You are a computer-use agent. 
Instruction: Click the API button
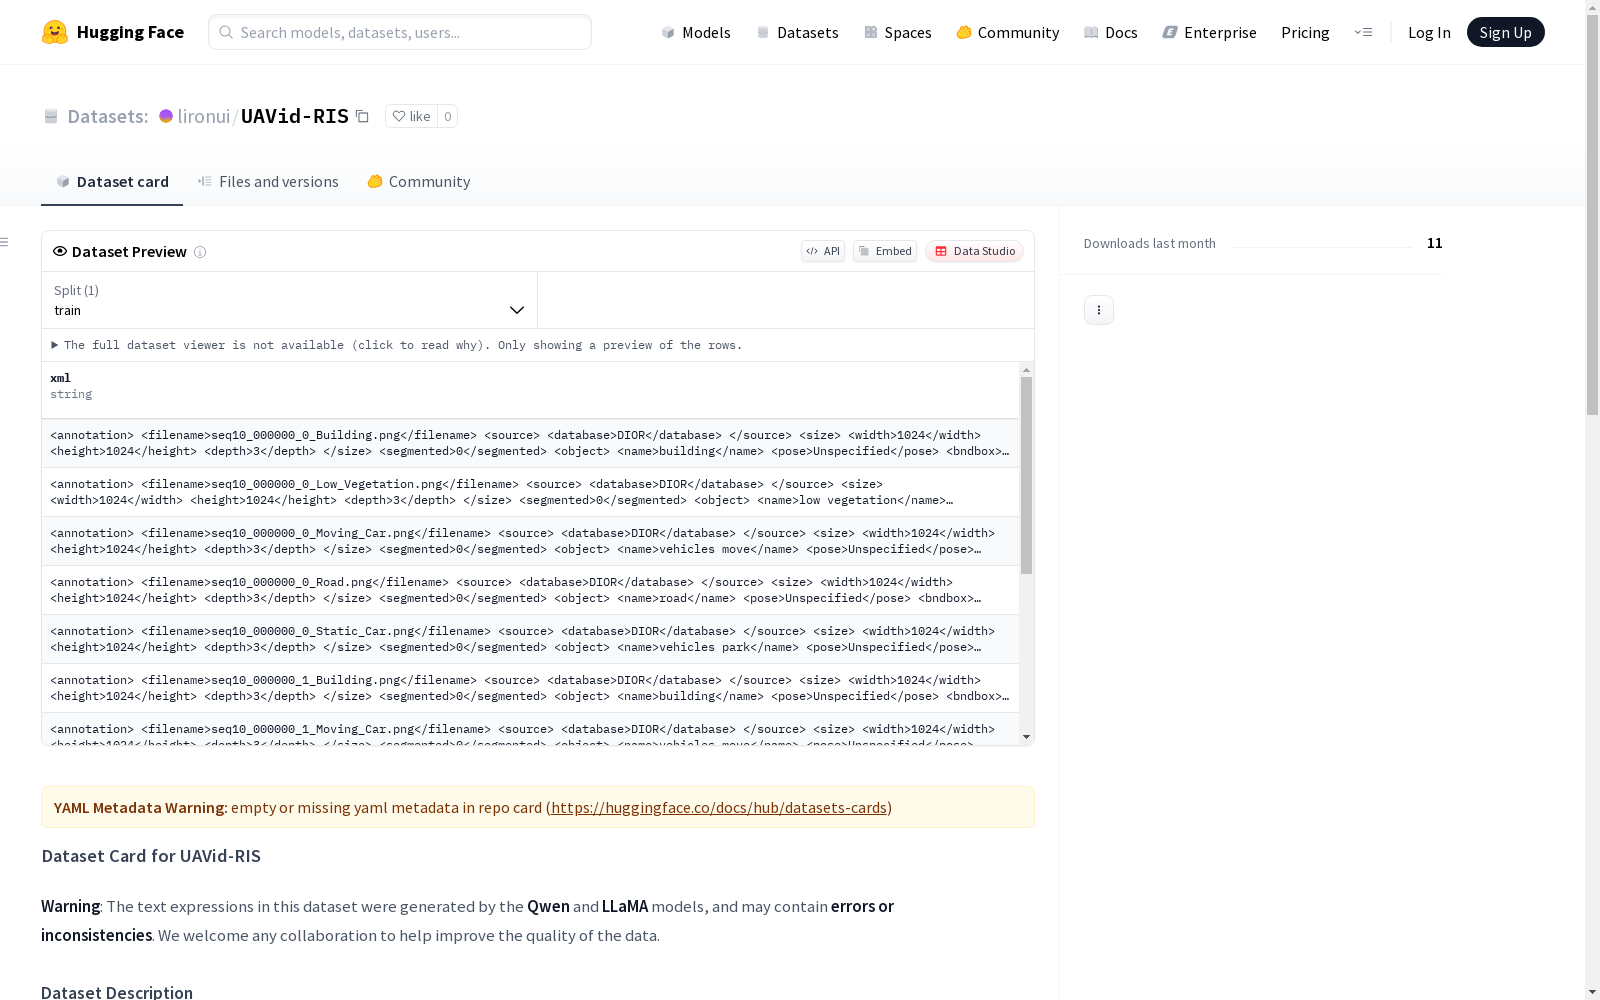pos(823,251)
